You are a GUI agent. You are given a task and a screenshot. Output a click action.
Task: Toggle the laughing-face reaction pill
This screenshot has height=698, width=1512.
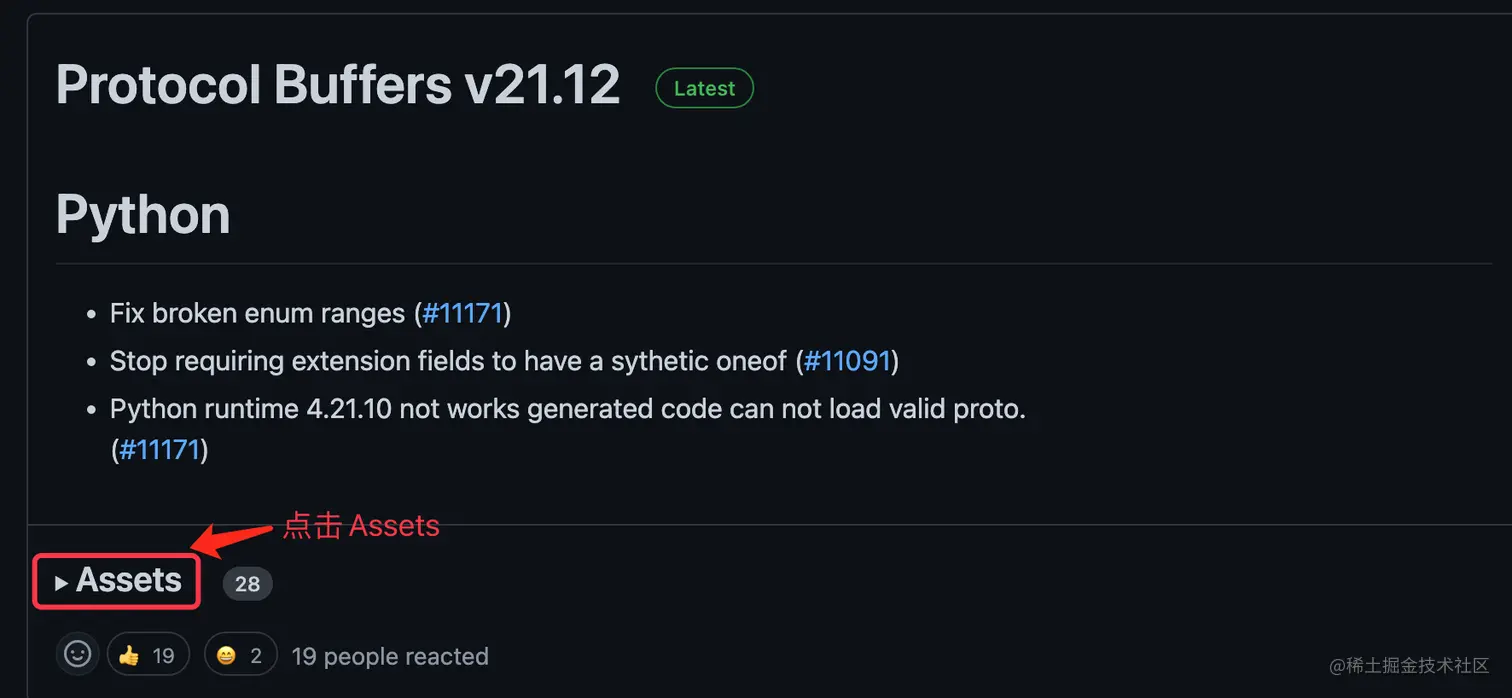[x=240, y=654]
